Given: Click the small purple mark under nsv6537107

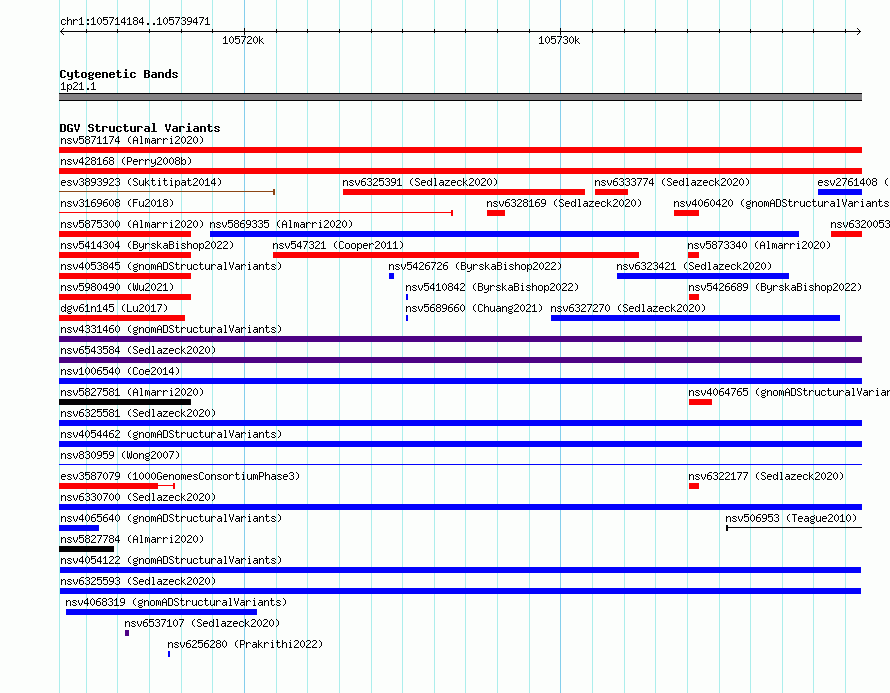Looking at the screenshot, I should pos(127,633).
